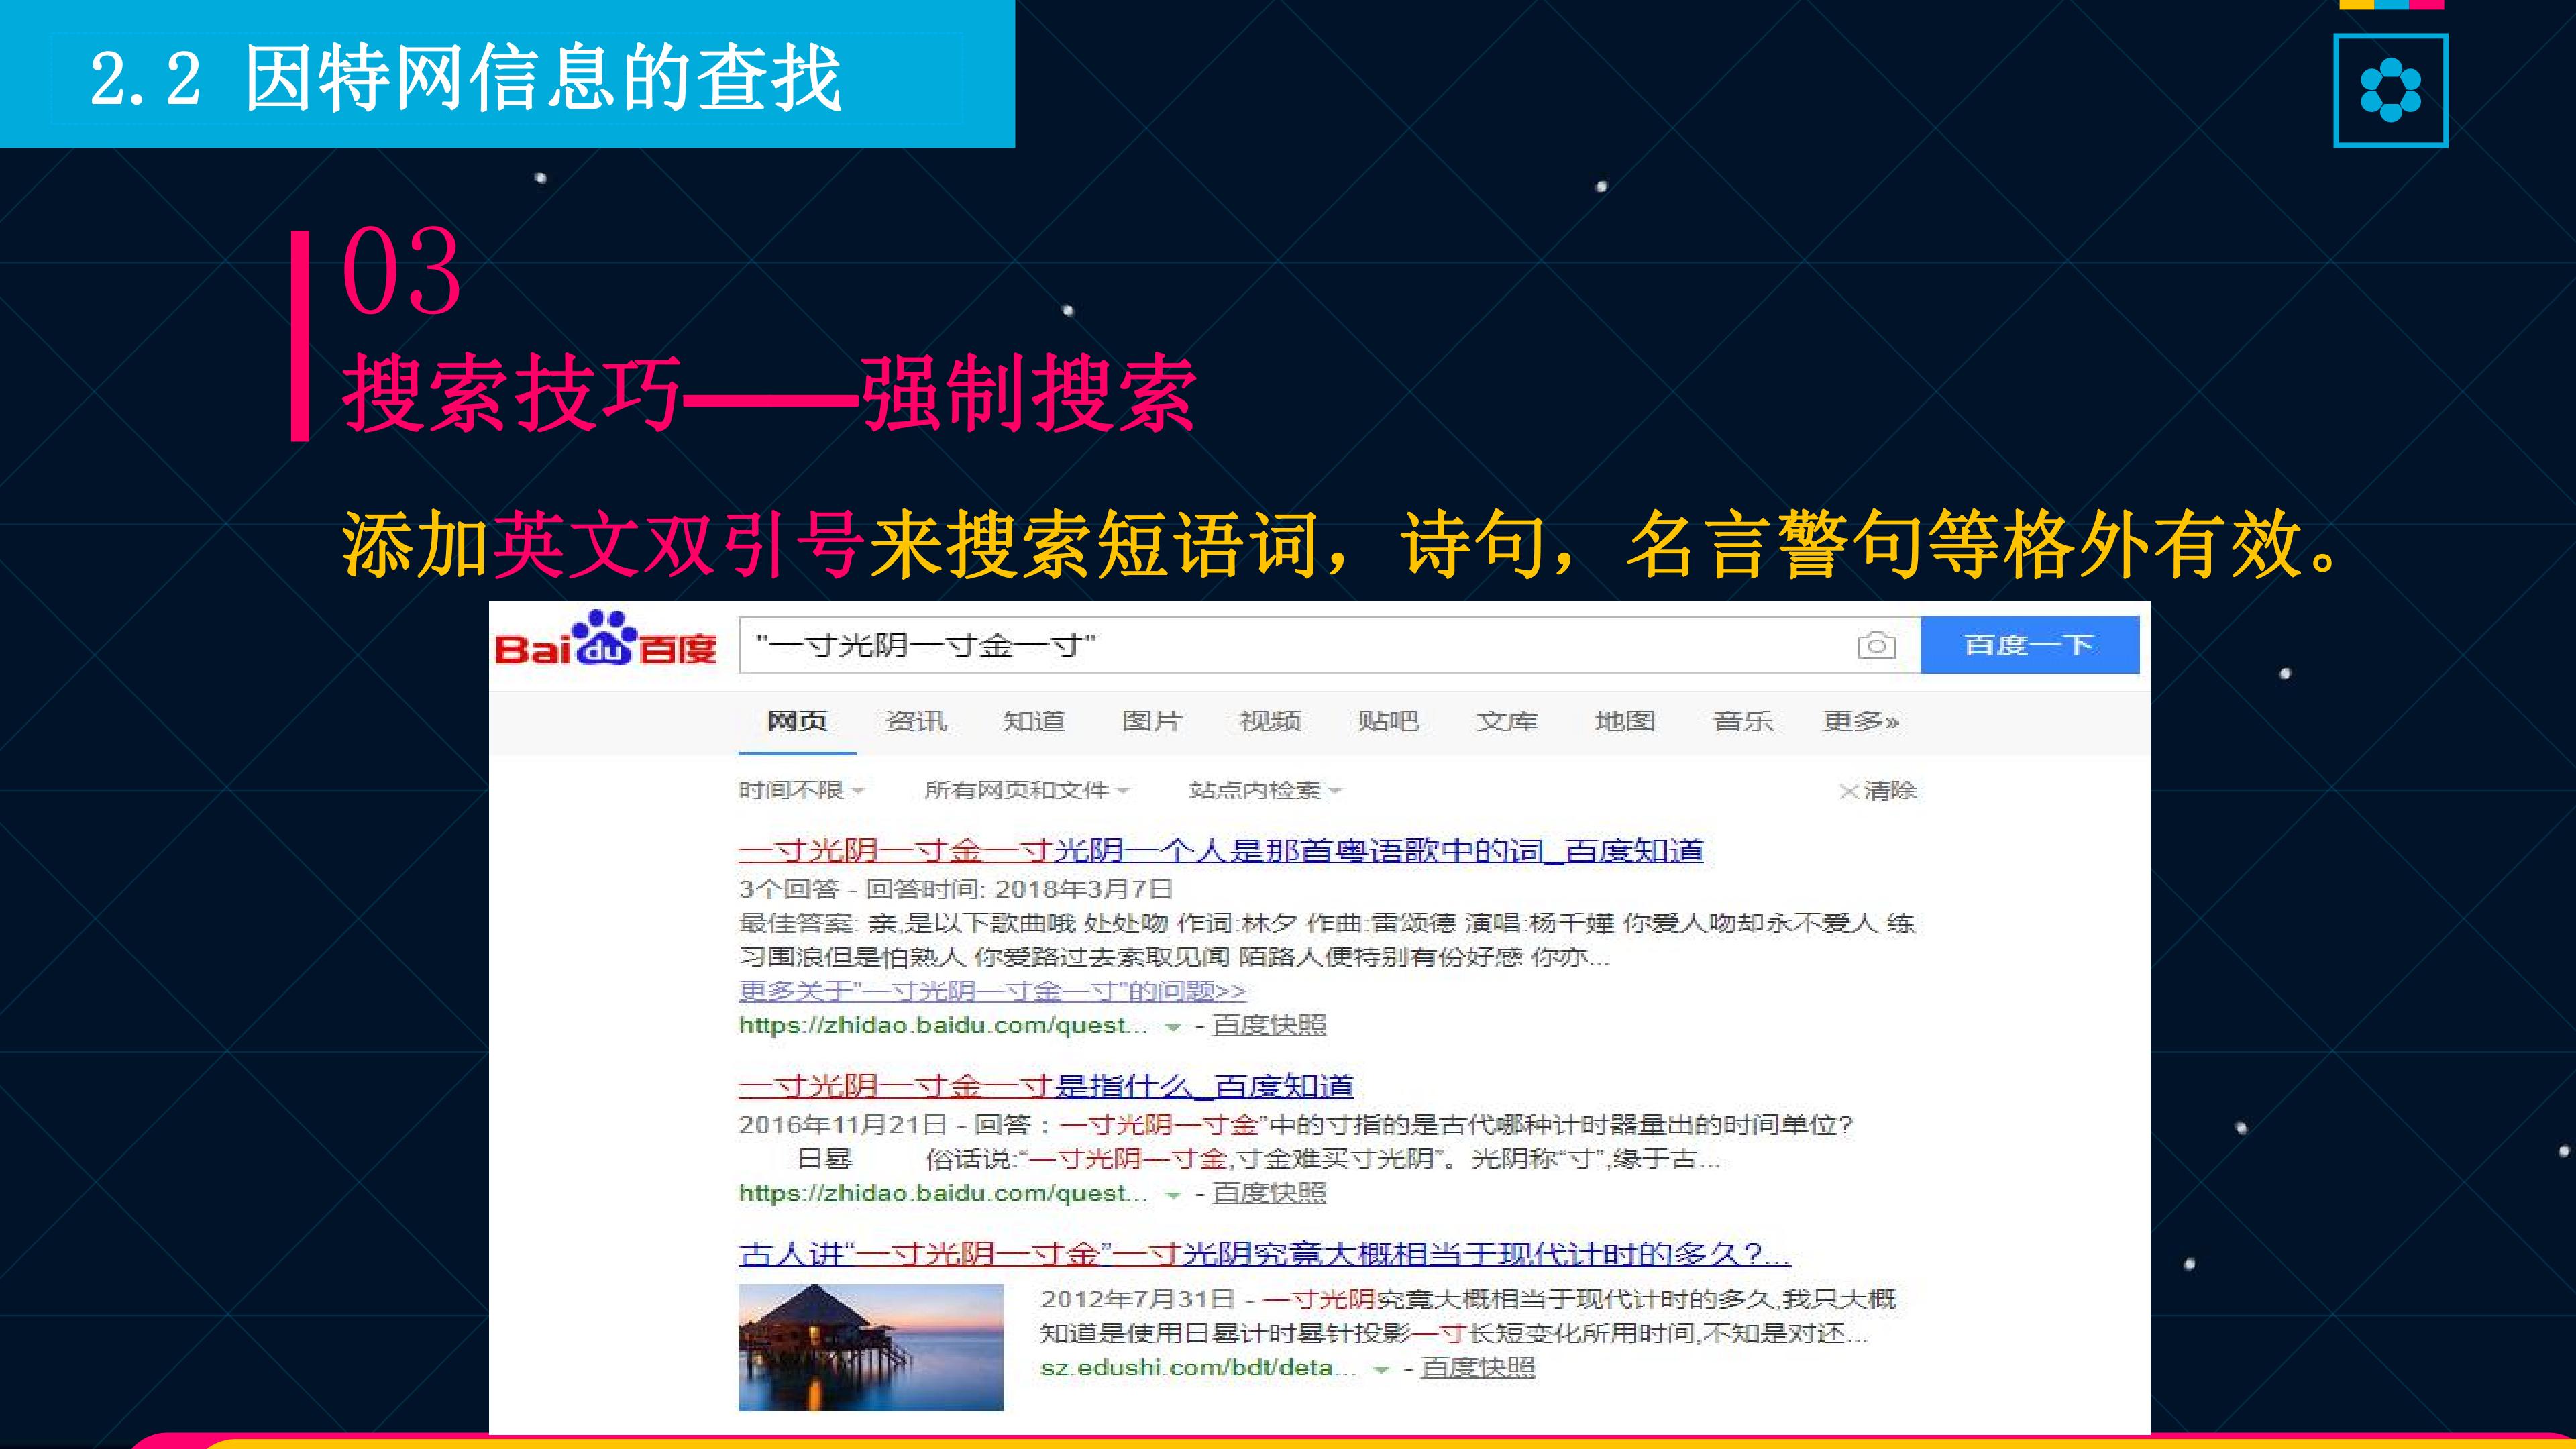This screenshot has width=2576, height=1449.
Task: Select the 网页 tab
Action: 797,721
